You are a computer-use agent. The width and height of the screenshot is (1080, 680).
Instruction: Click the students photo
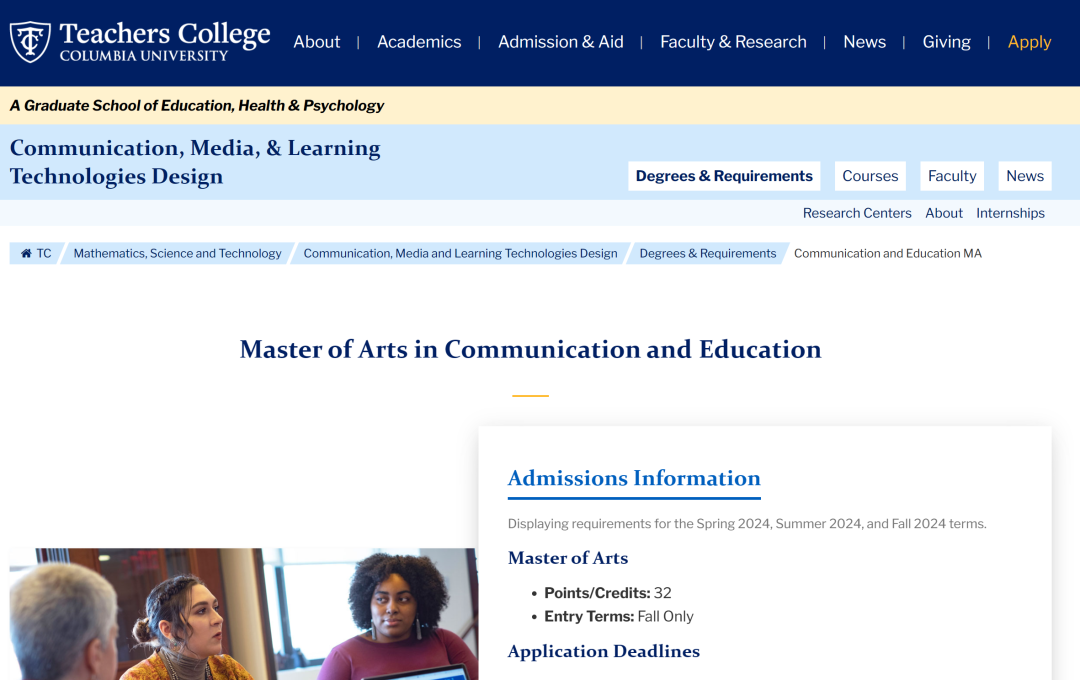tap(243, 614)
